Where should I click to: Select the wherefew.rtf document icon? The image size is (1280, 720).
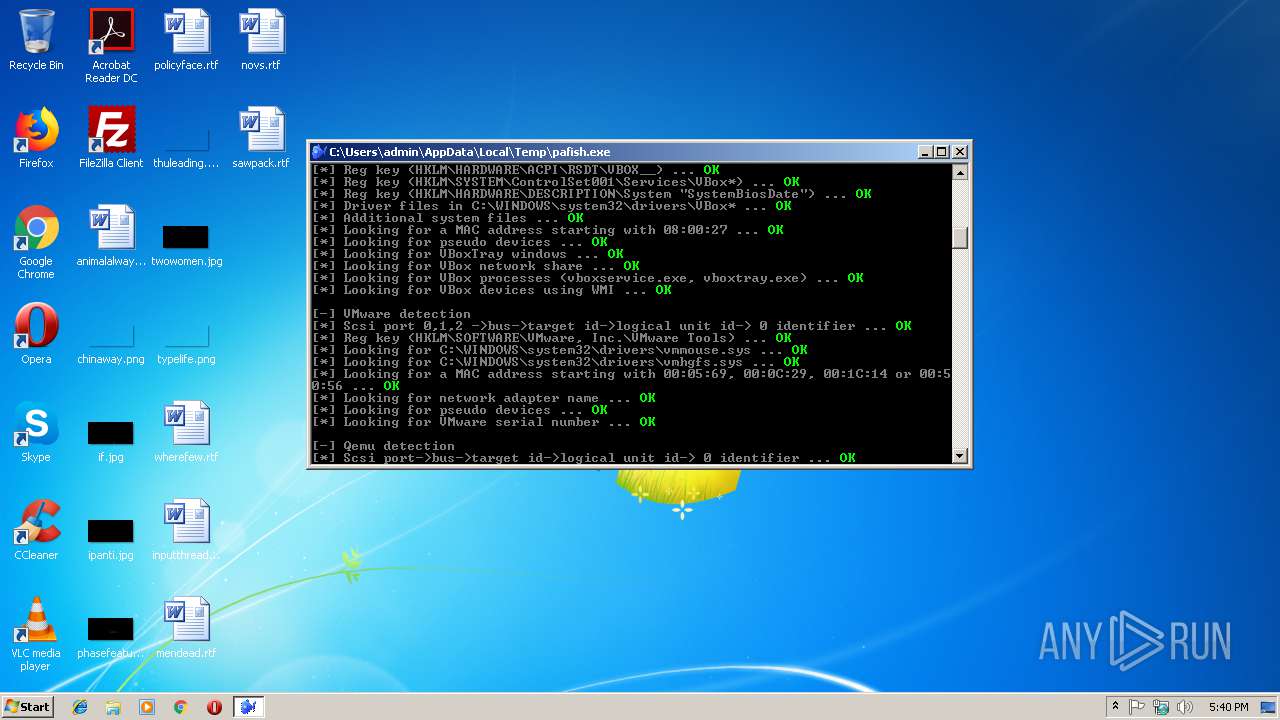click(186, 432)
